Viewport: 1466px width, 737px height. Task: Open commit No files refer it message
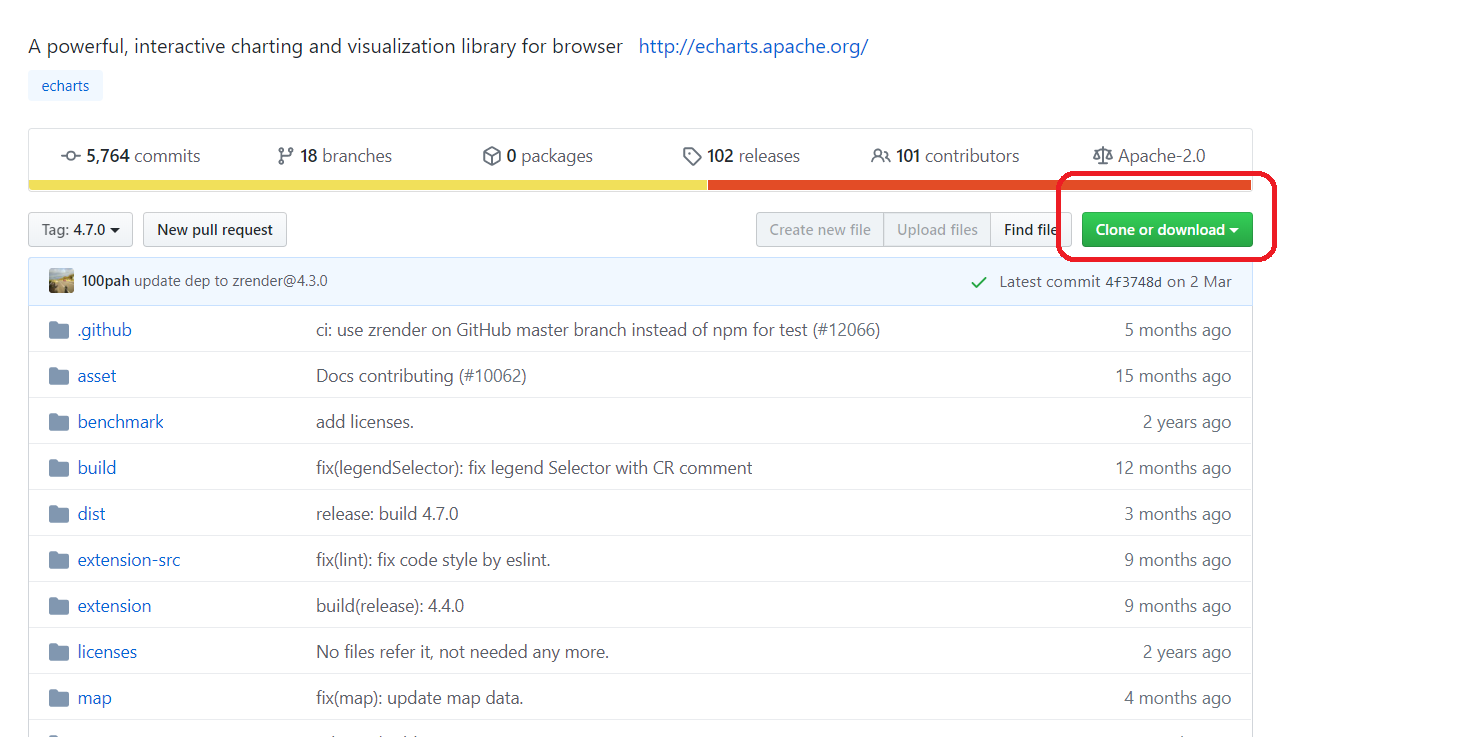tap(462, 652)
